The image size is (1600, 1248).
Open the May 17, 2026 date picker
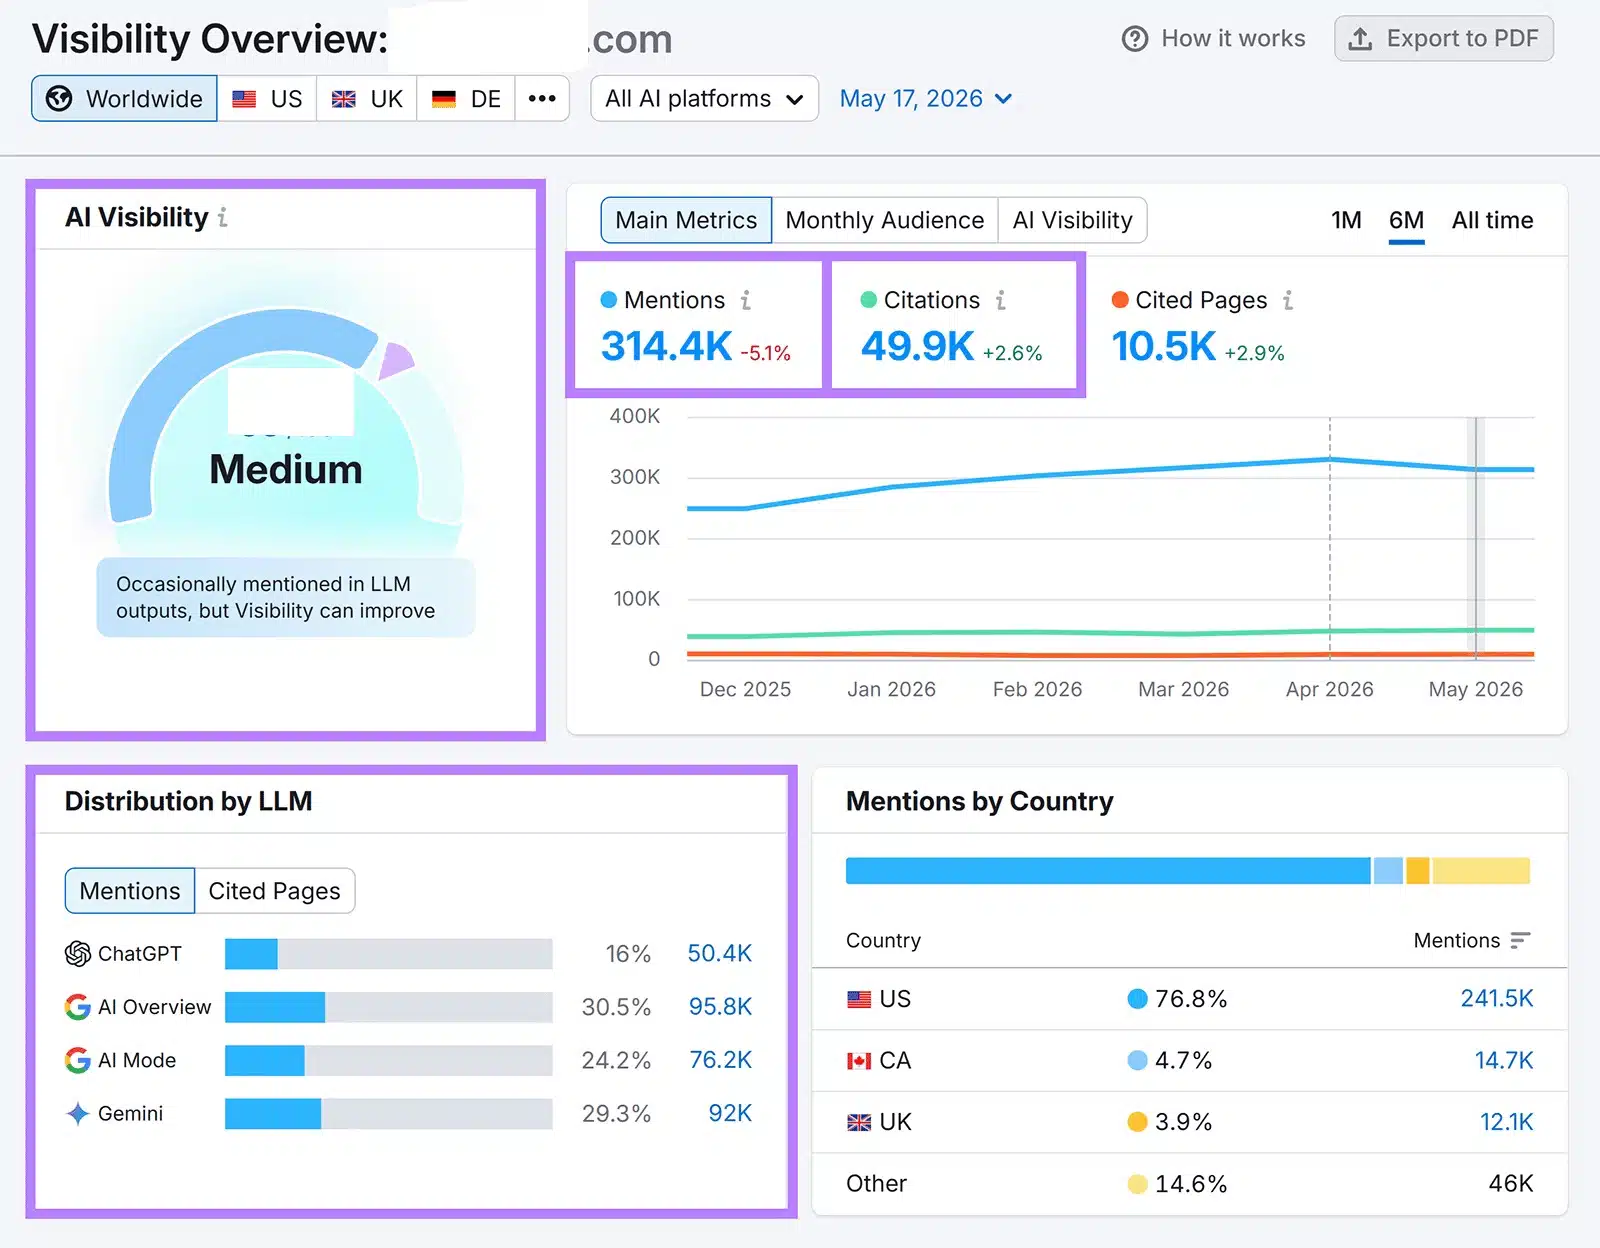(x=926, y=98)
